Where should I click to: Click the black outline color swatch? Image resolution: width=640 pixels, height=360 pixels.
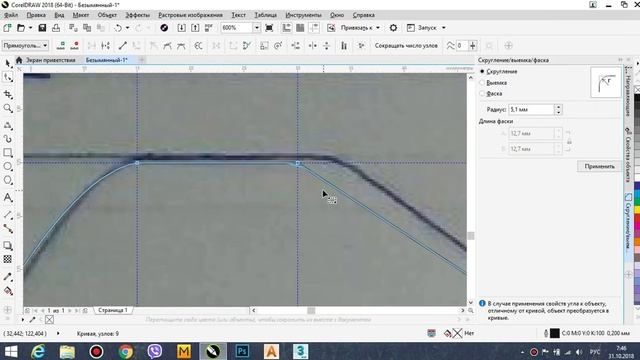click(x=554, y=333)
